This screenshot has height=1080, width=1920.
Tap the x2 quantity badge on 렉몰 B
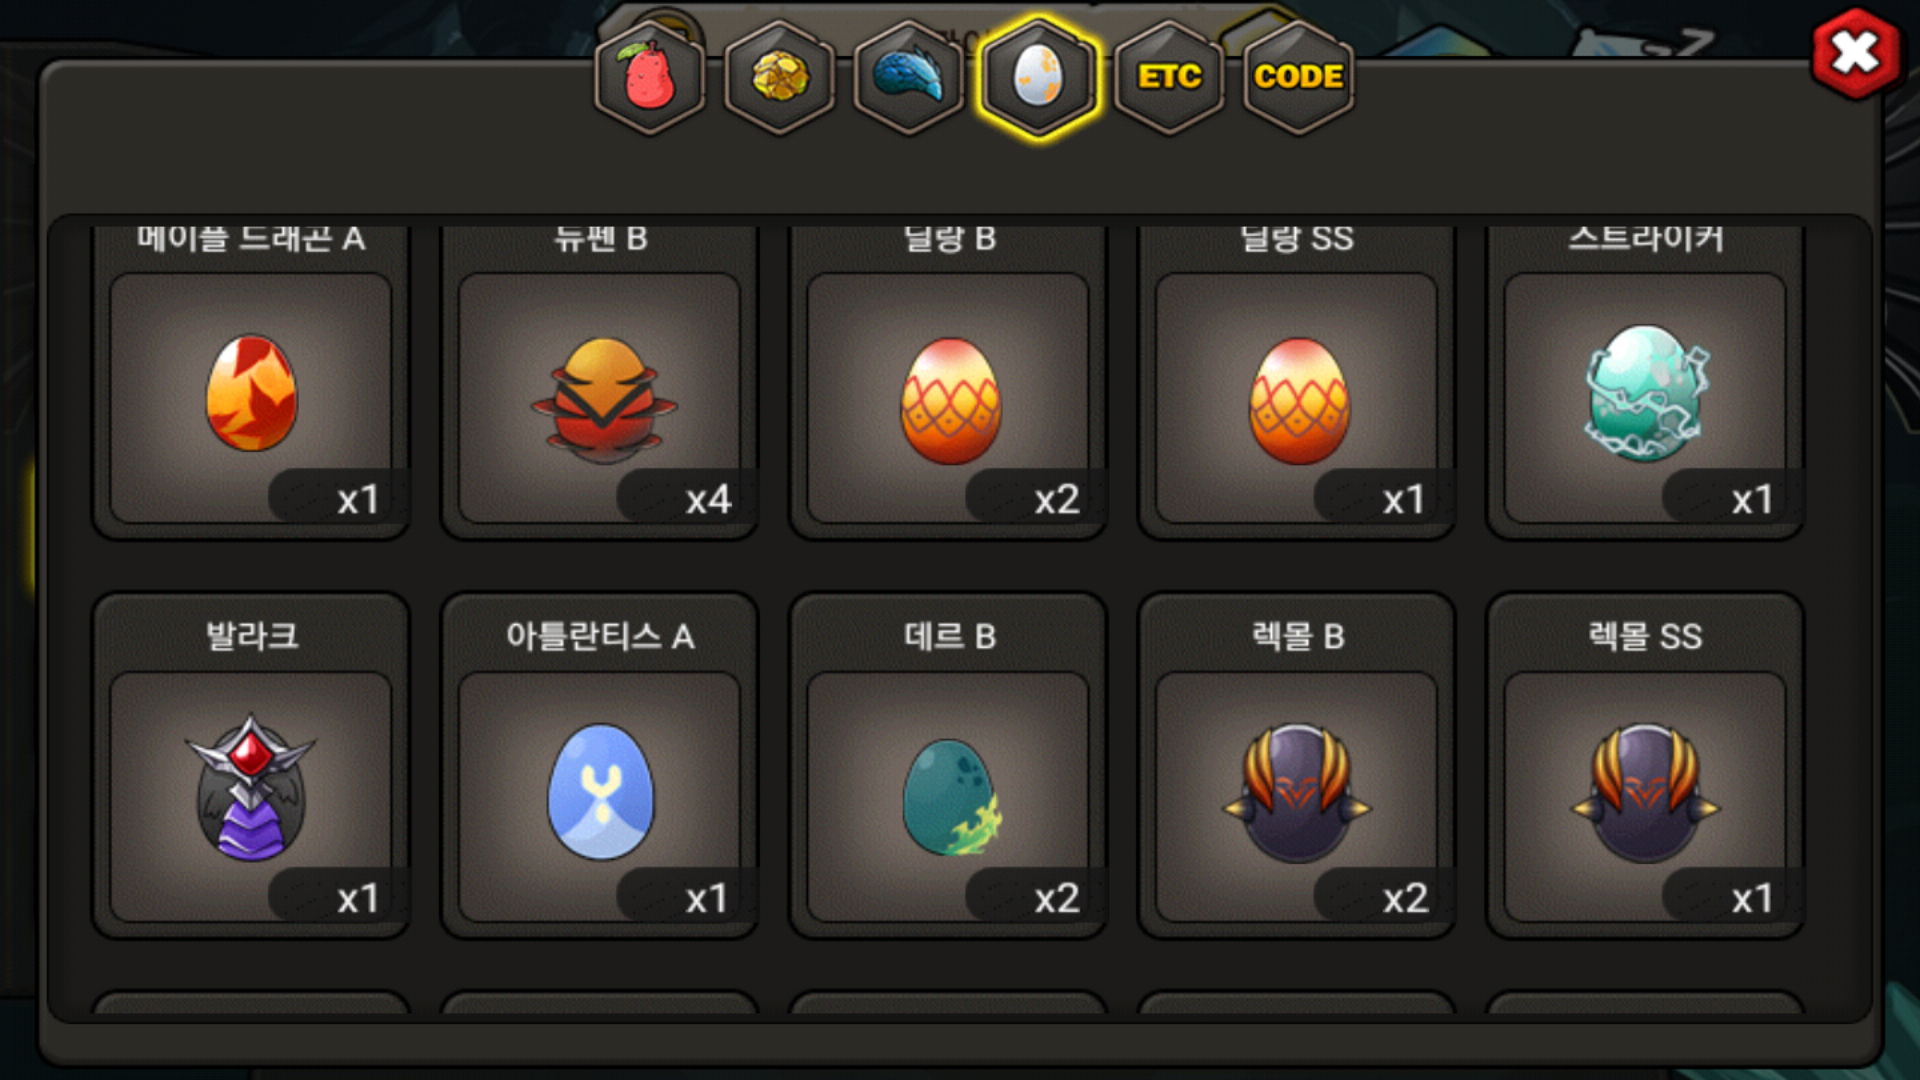click(x=1404, y=898)
